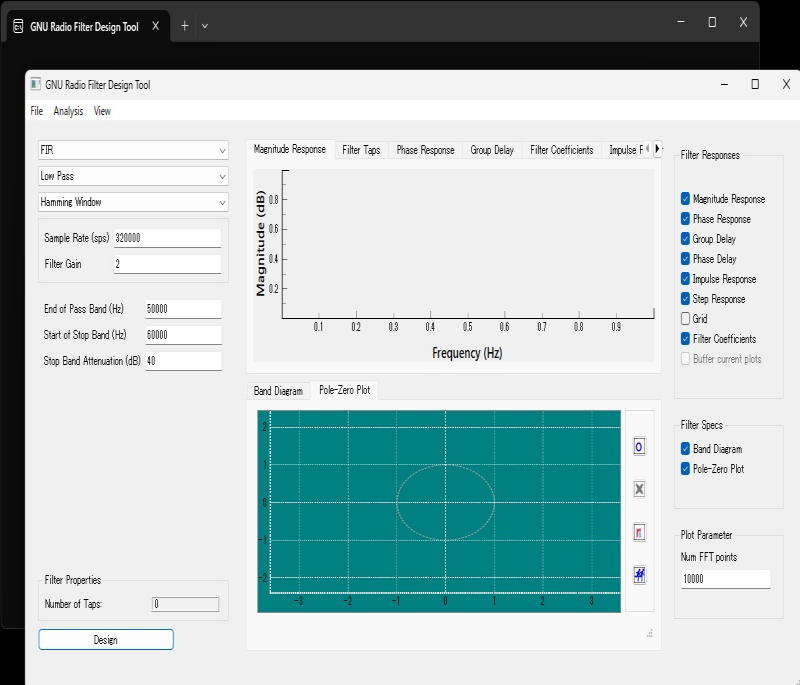Click the 'Frequency (Hz)' axis label
Screen dimensions: 800x685
pyautogui.click(x=467, y=352)
